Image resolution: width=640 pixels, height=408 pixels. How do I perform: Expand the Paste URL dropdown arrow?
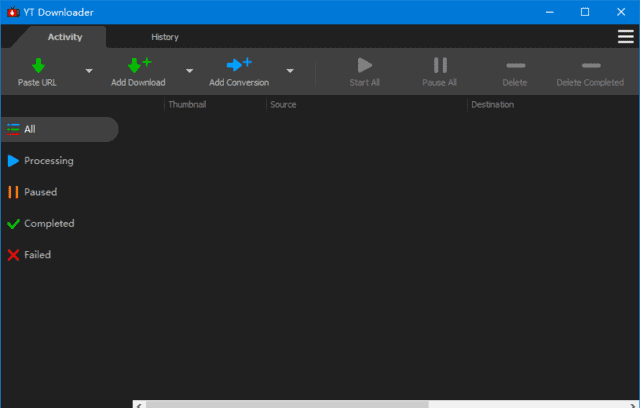coord(89,71)
